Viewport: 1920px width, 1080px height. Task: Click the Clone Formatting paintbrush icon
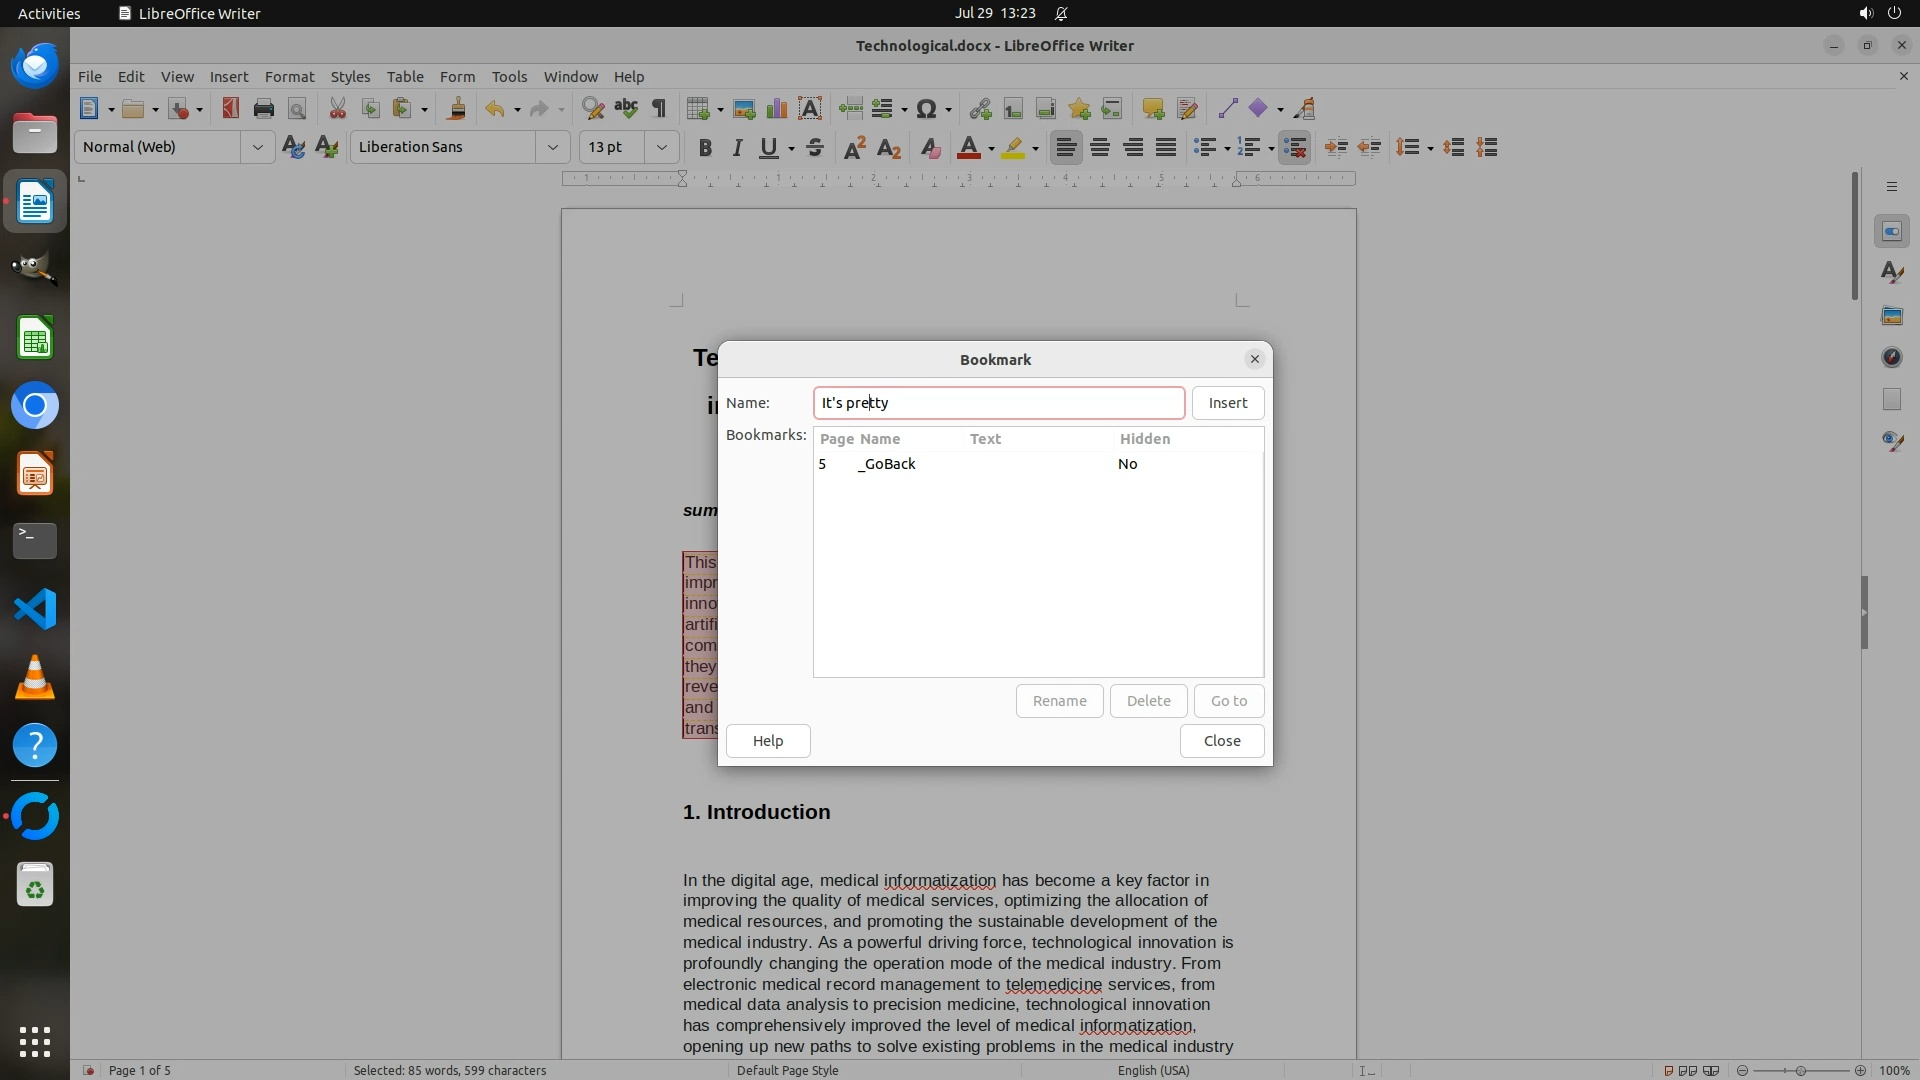pos(457,109)
